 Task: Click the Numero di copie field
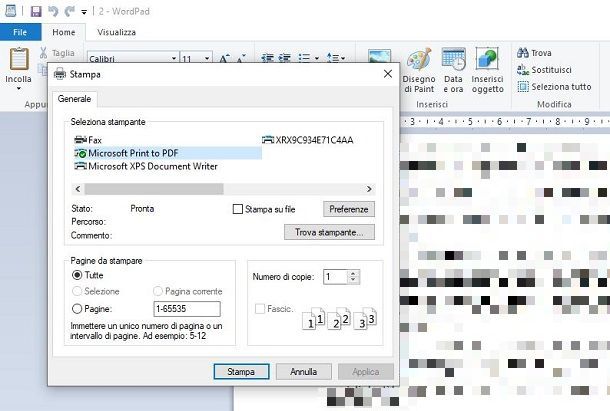(x=335, y=277)
